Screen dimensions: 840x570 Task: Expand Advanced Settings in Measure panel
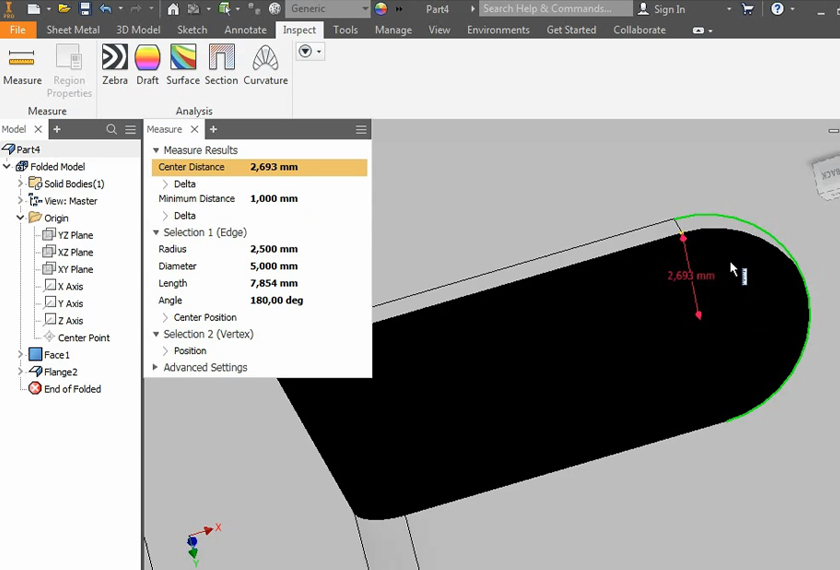(155, 368)
